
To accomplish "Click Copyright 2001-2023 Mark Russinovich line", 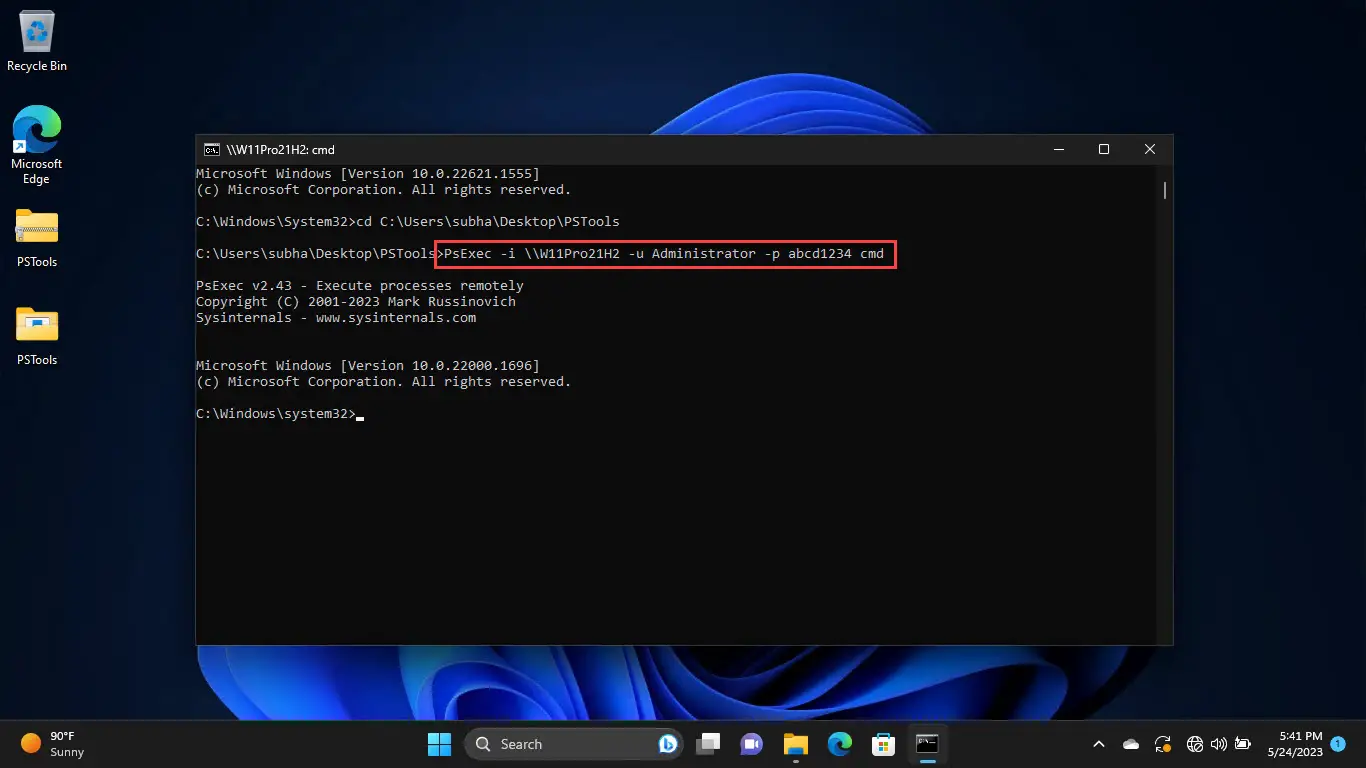I will tap(356, 302).
